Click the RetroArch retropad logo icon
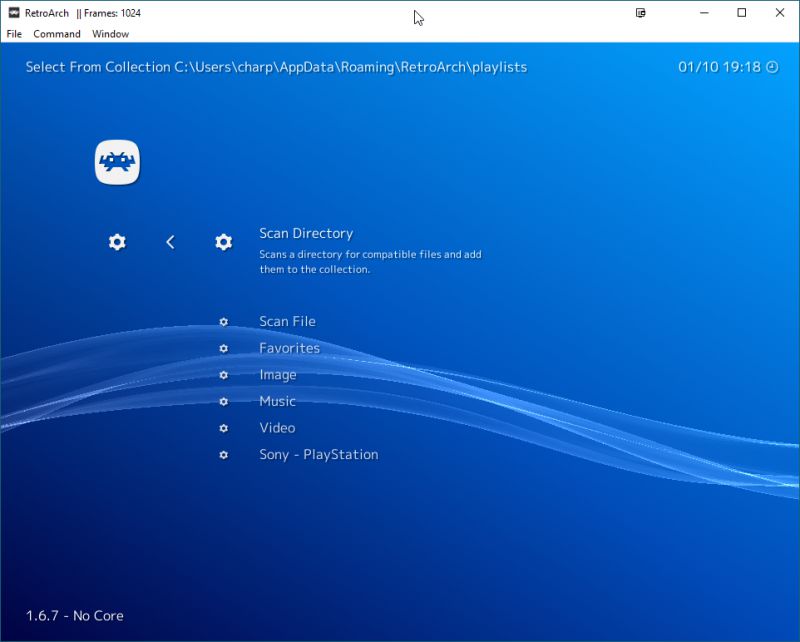The height and width of the screenshot is (642, 800). click(x=117, y=161)
